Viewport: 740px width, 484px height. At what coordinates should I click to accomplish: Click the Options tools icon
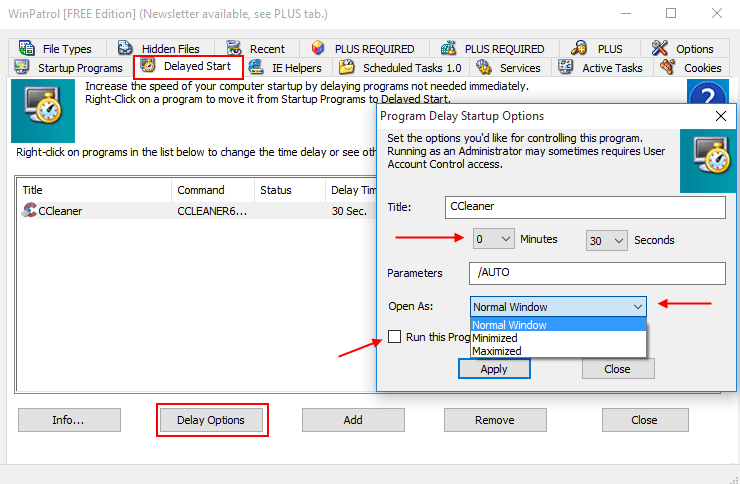(x=659, y=48)
